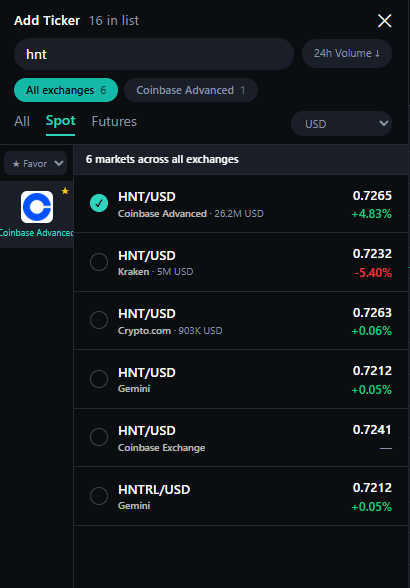Screen dimensions: 410x588
Task: Uncheck the selected Coinbase Advanced HNT/USD market
Action: 99,203
